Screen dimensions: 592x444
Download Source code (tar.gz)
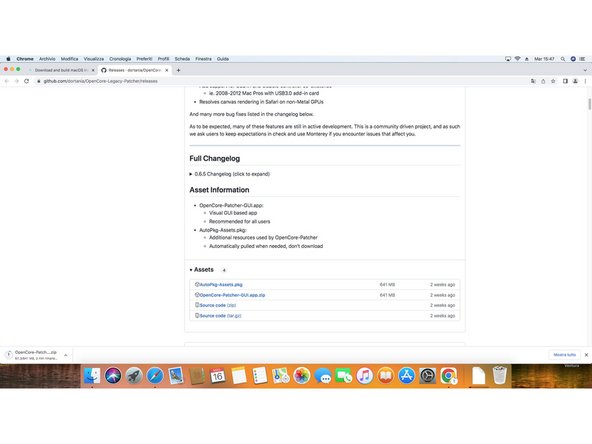[220, 316]
